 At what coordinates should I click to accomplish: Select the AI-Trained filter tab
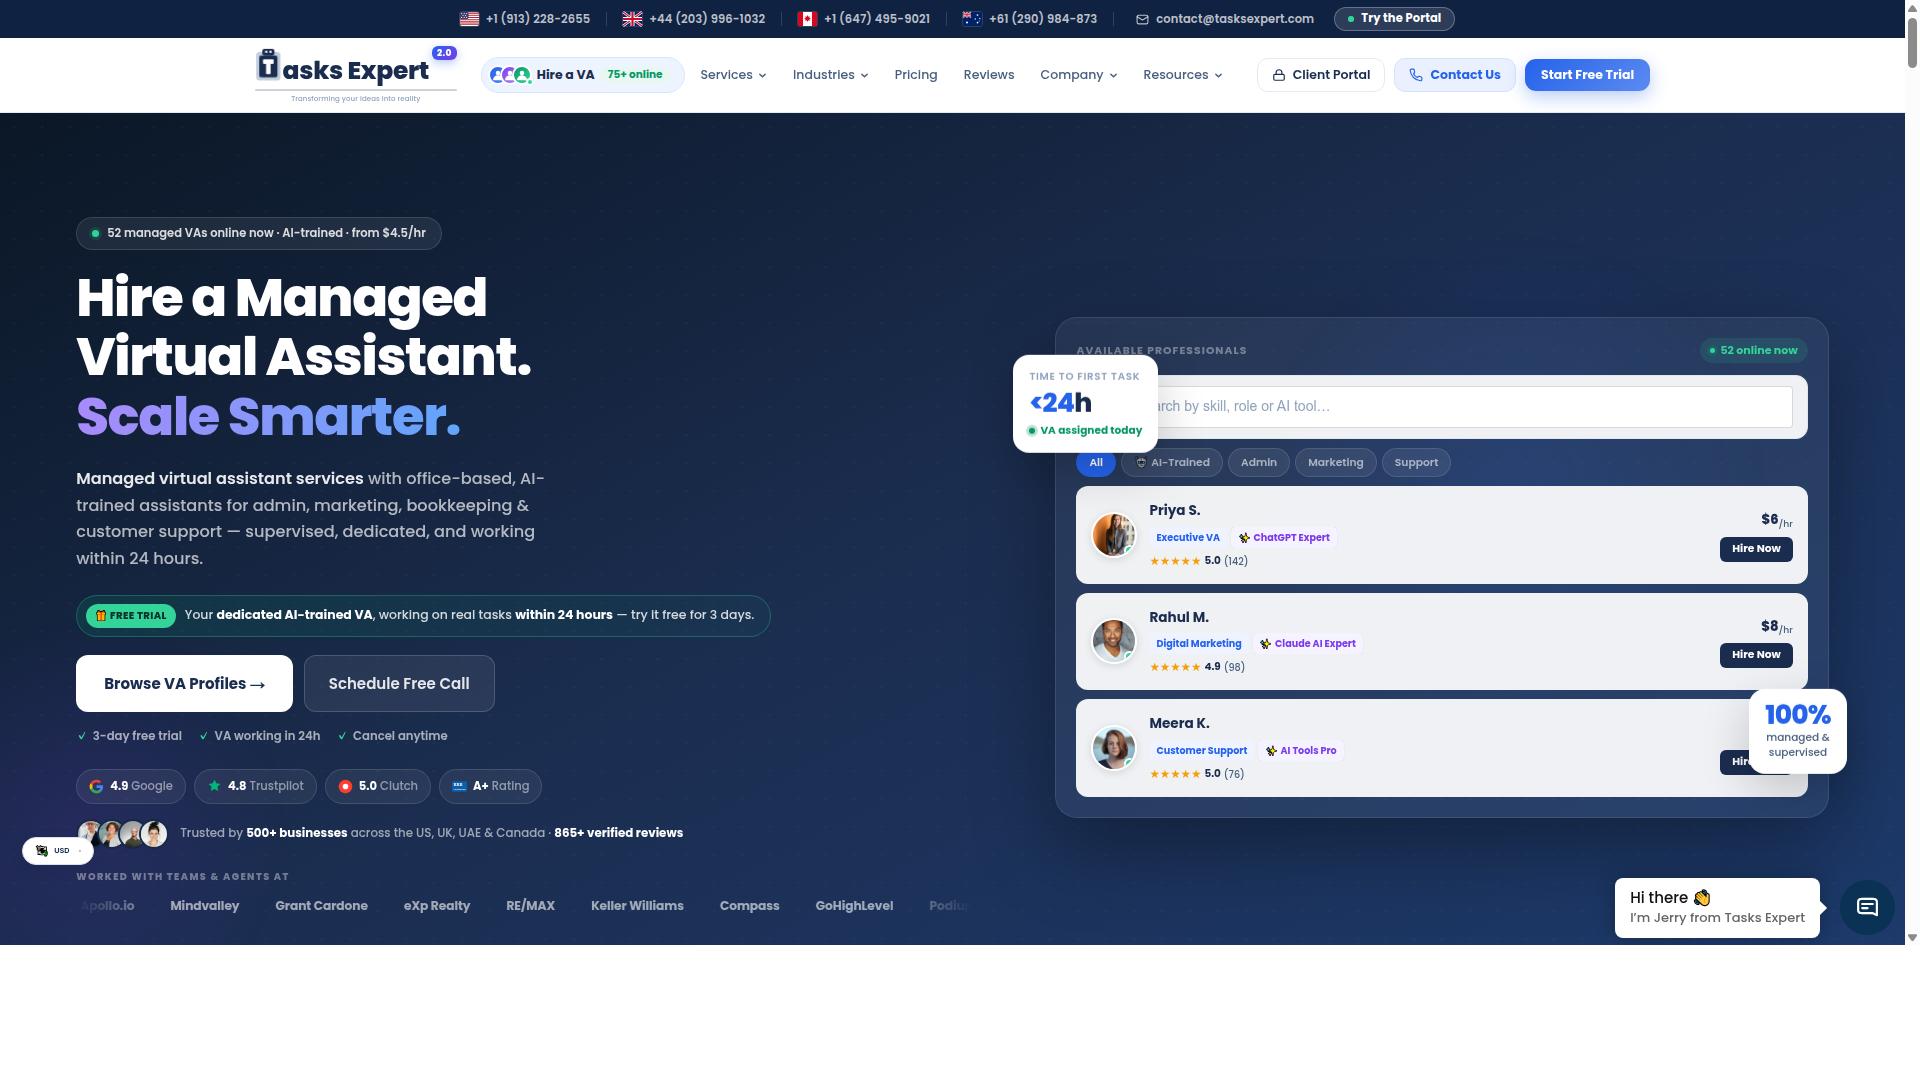(x=1172, y=463)
